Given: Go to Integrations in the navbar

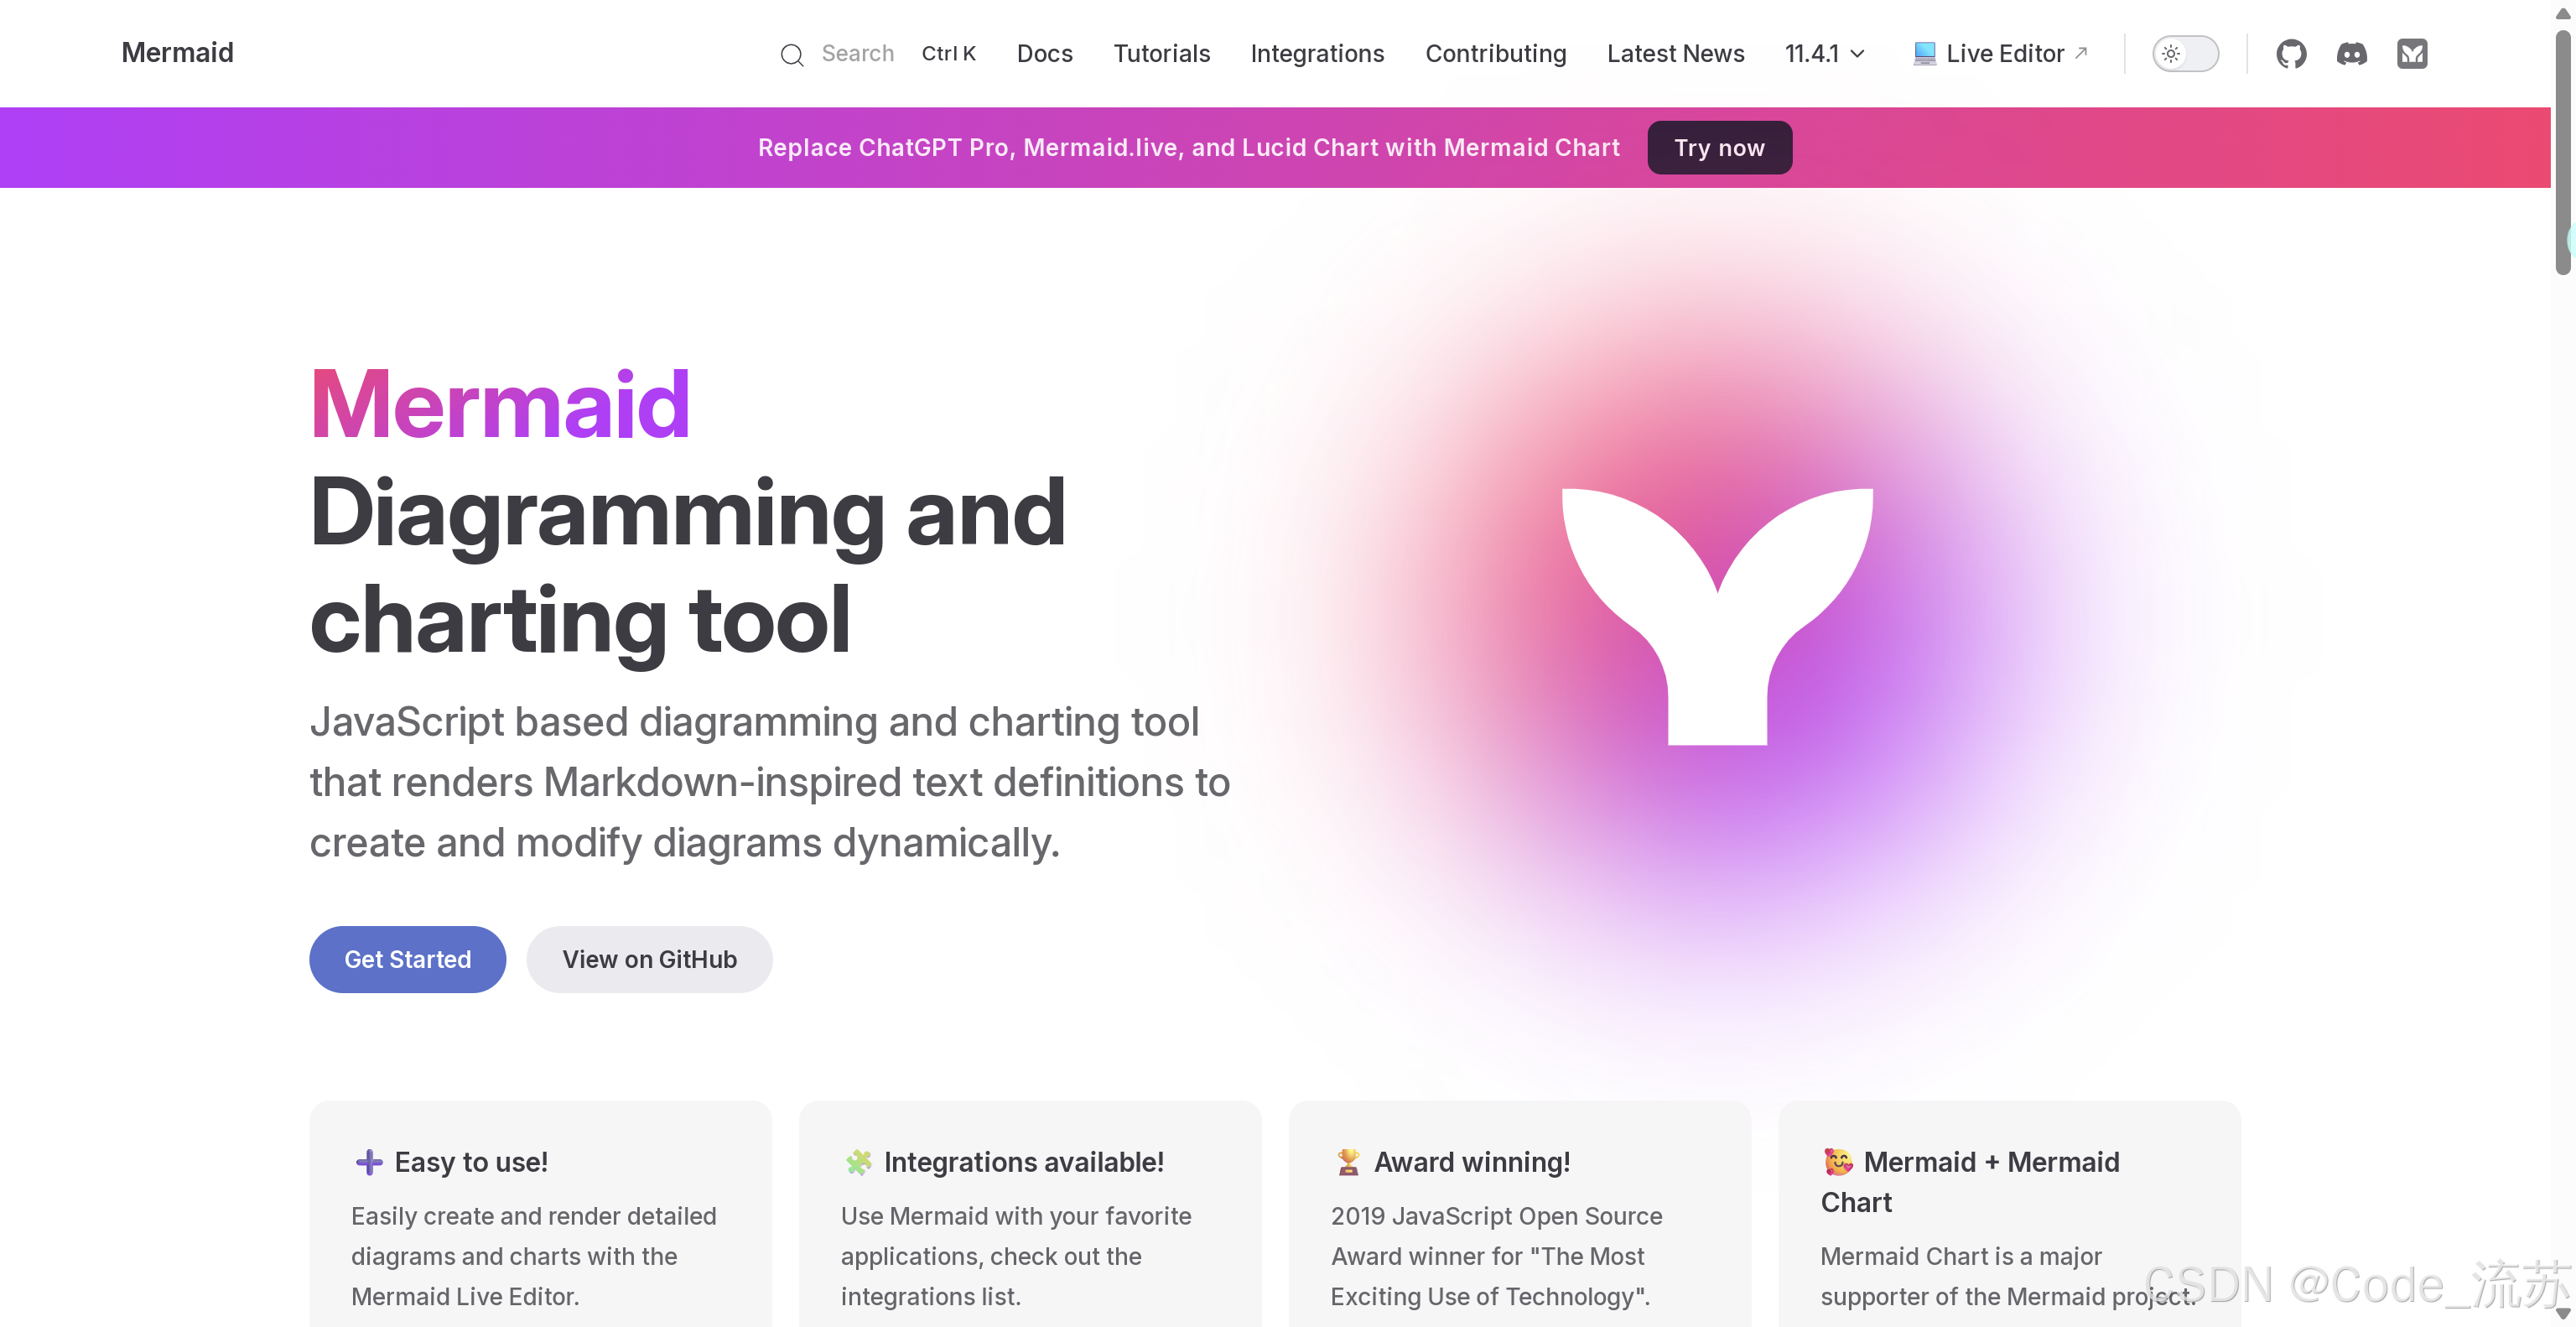Looking at the screenshot, I should pos(1317,53).
